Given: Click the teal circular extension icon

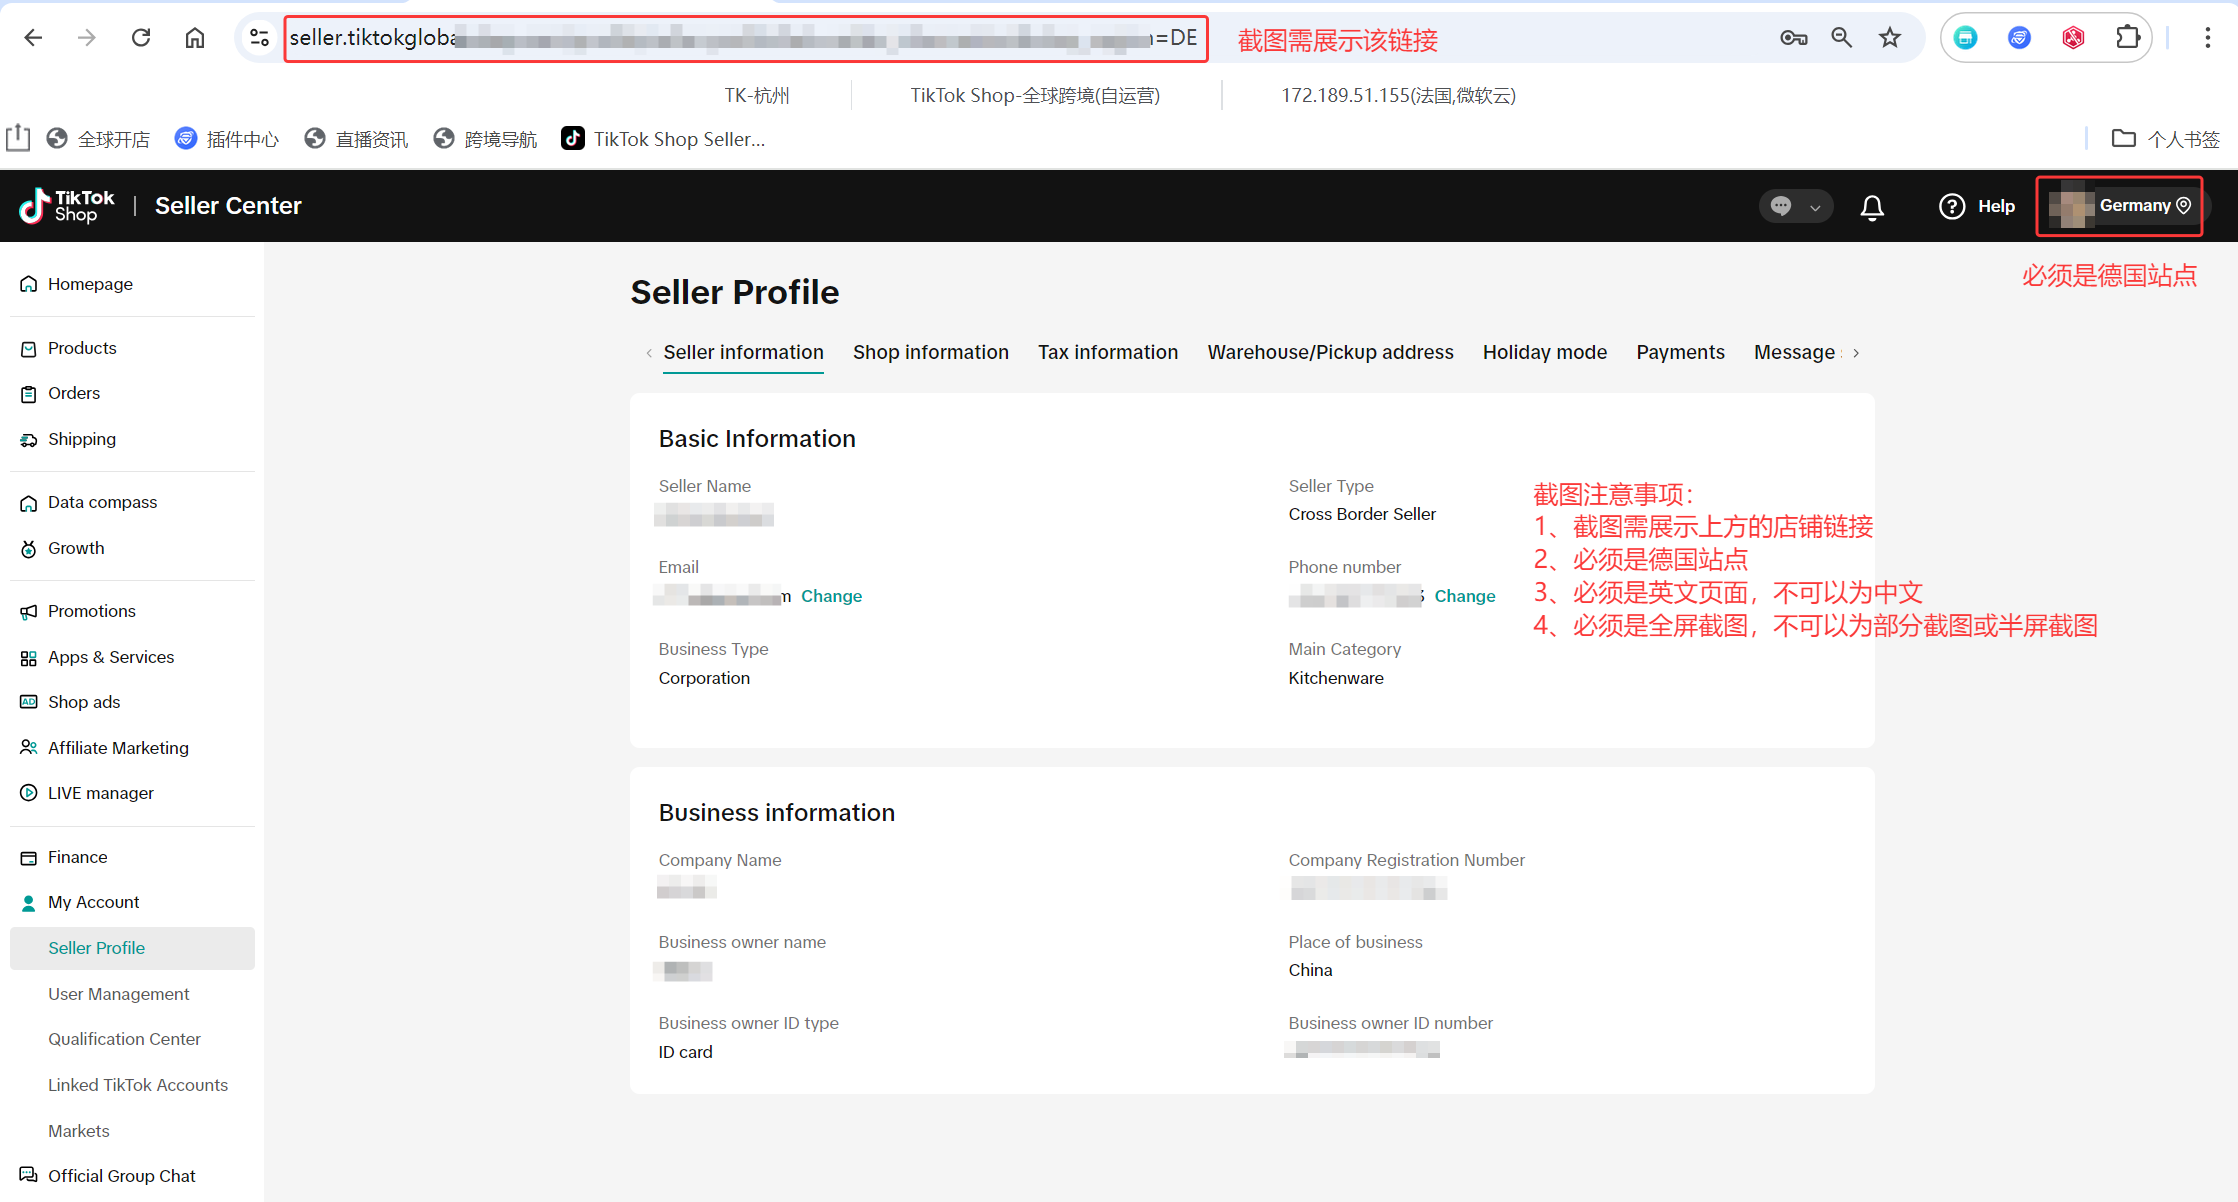Looking at the screenshot, I should pos(1966,38).
